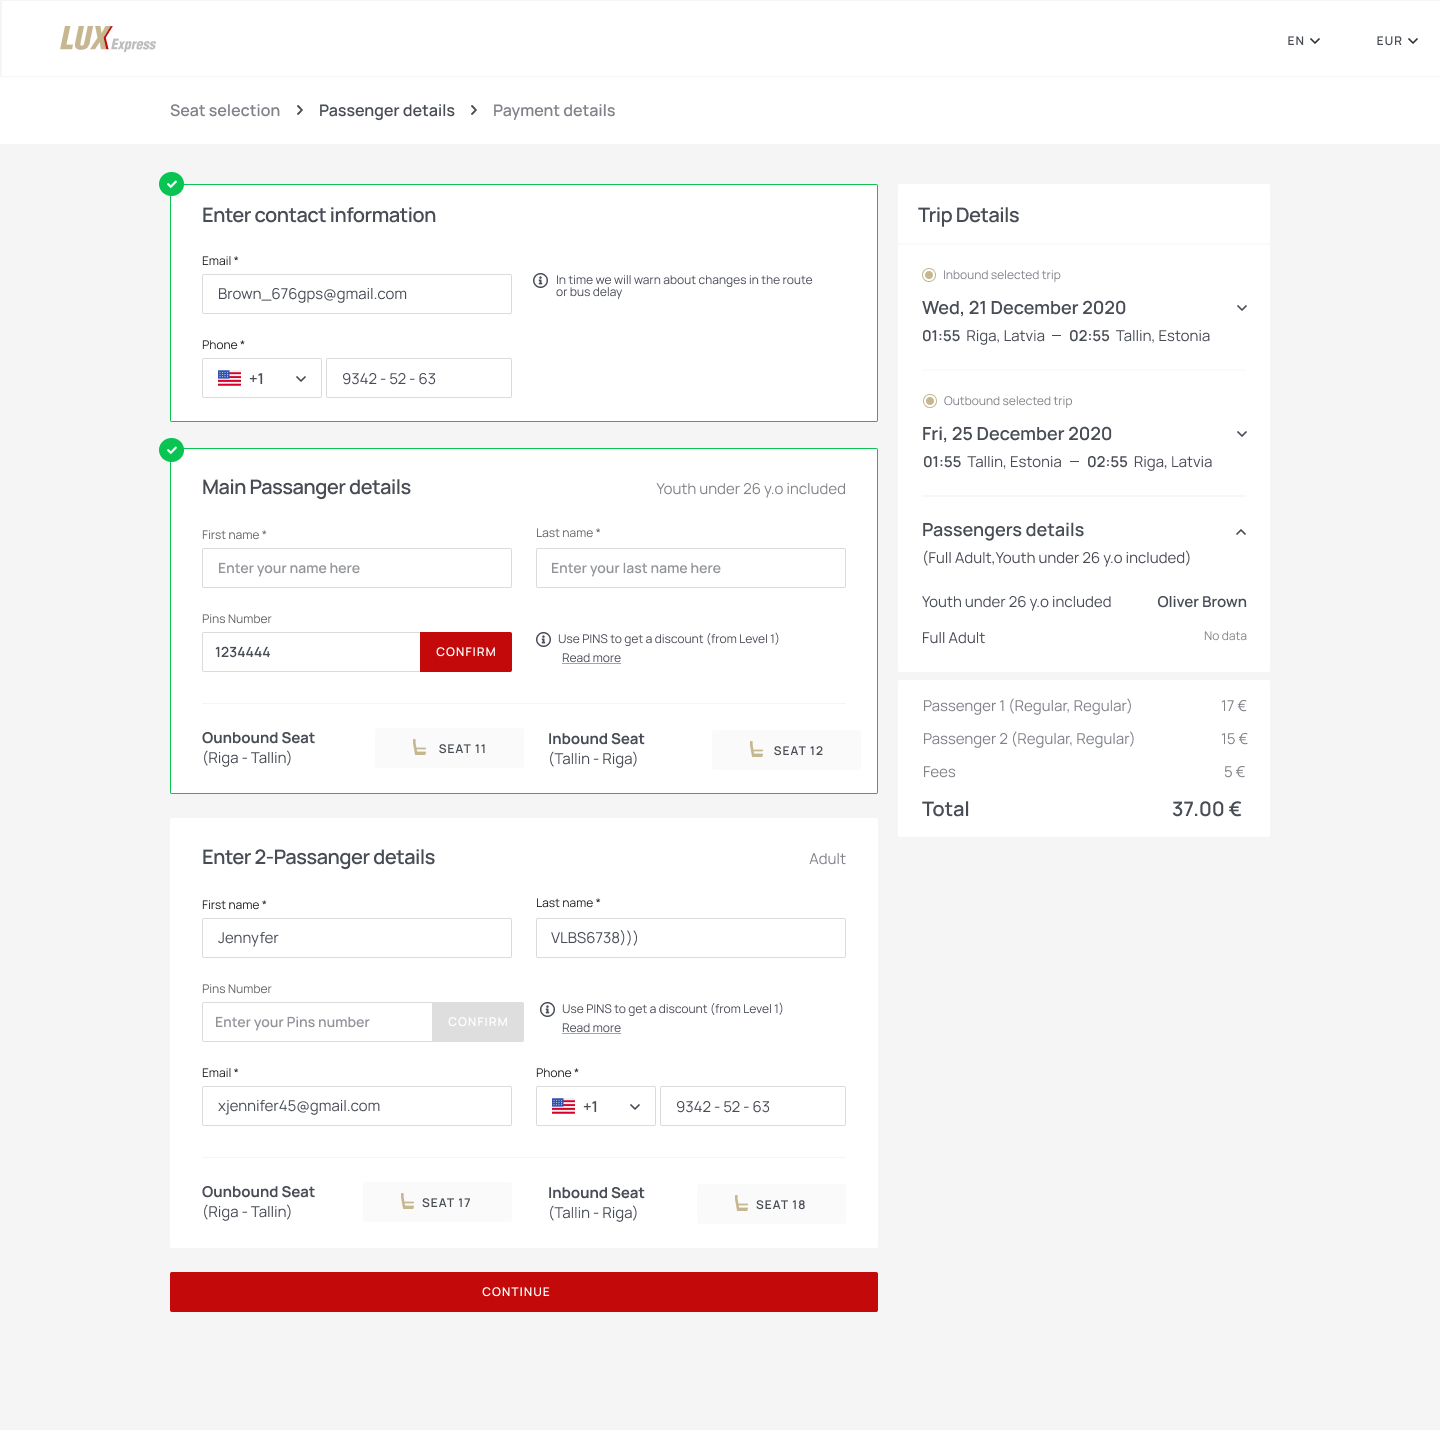Focus the xjennifer45@gmail.com email field
The image size is (1440, 1430).
[357, 1106]
